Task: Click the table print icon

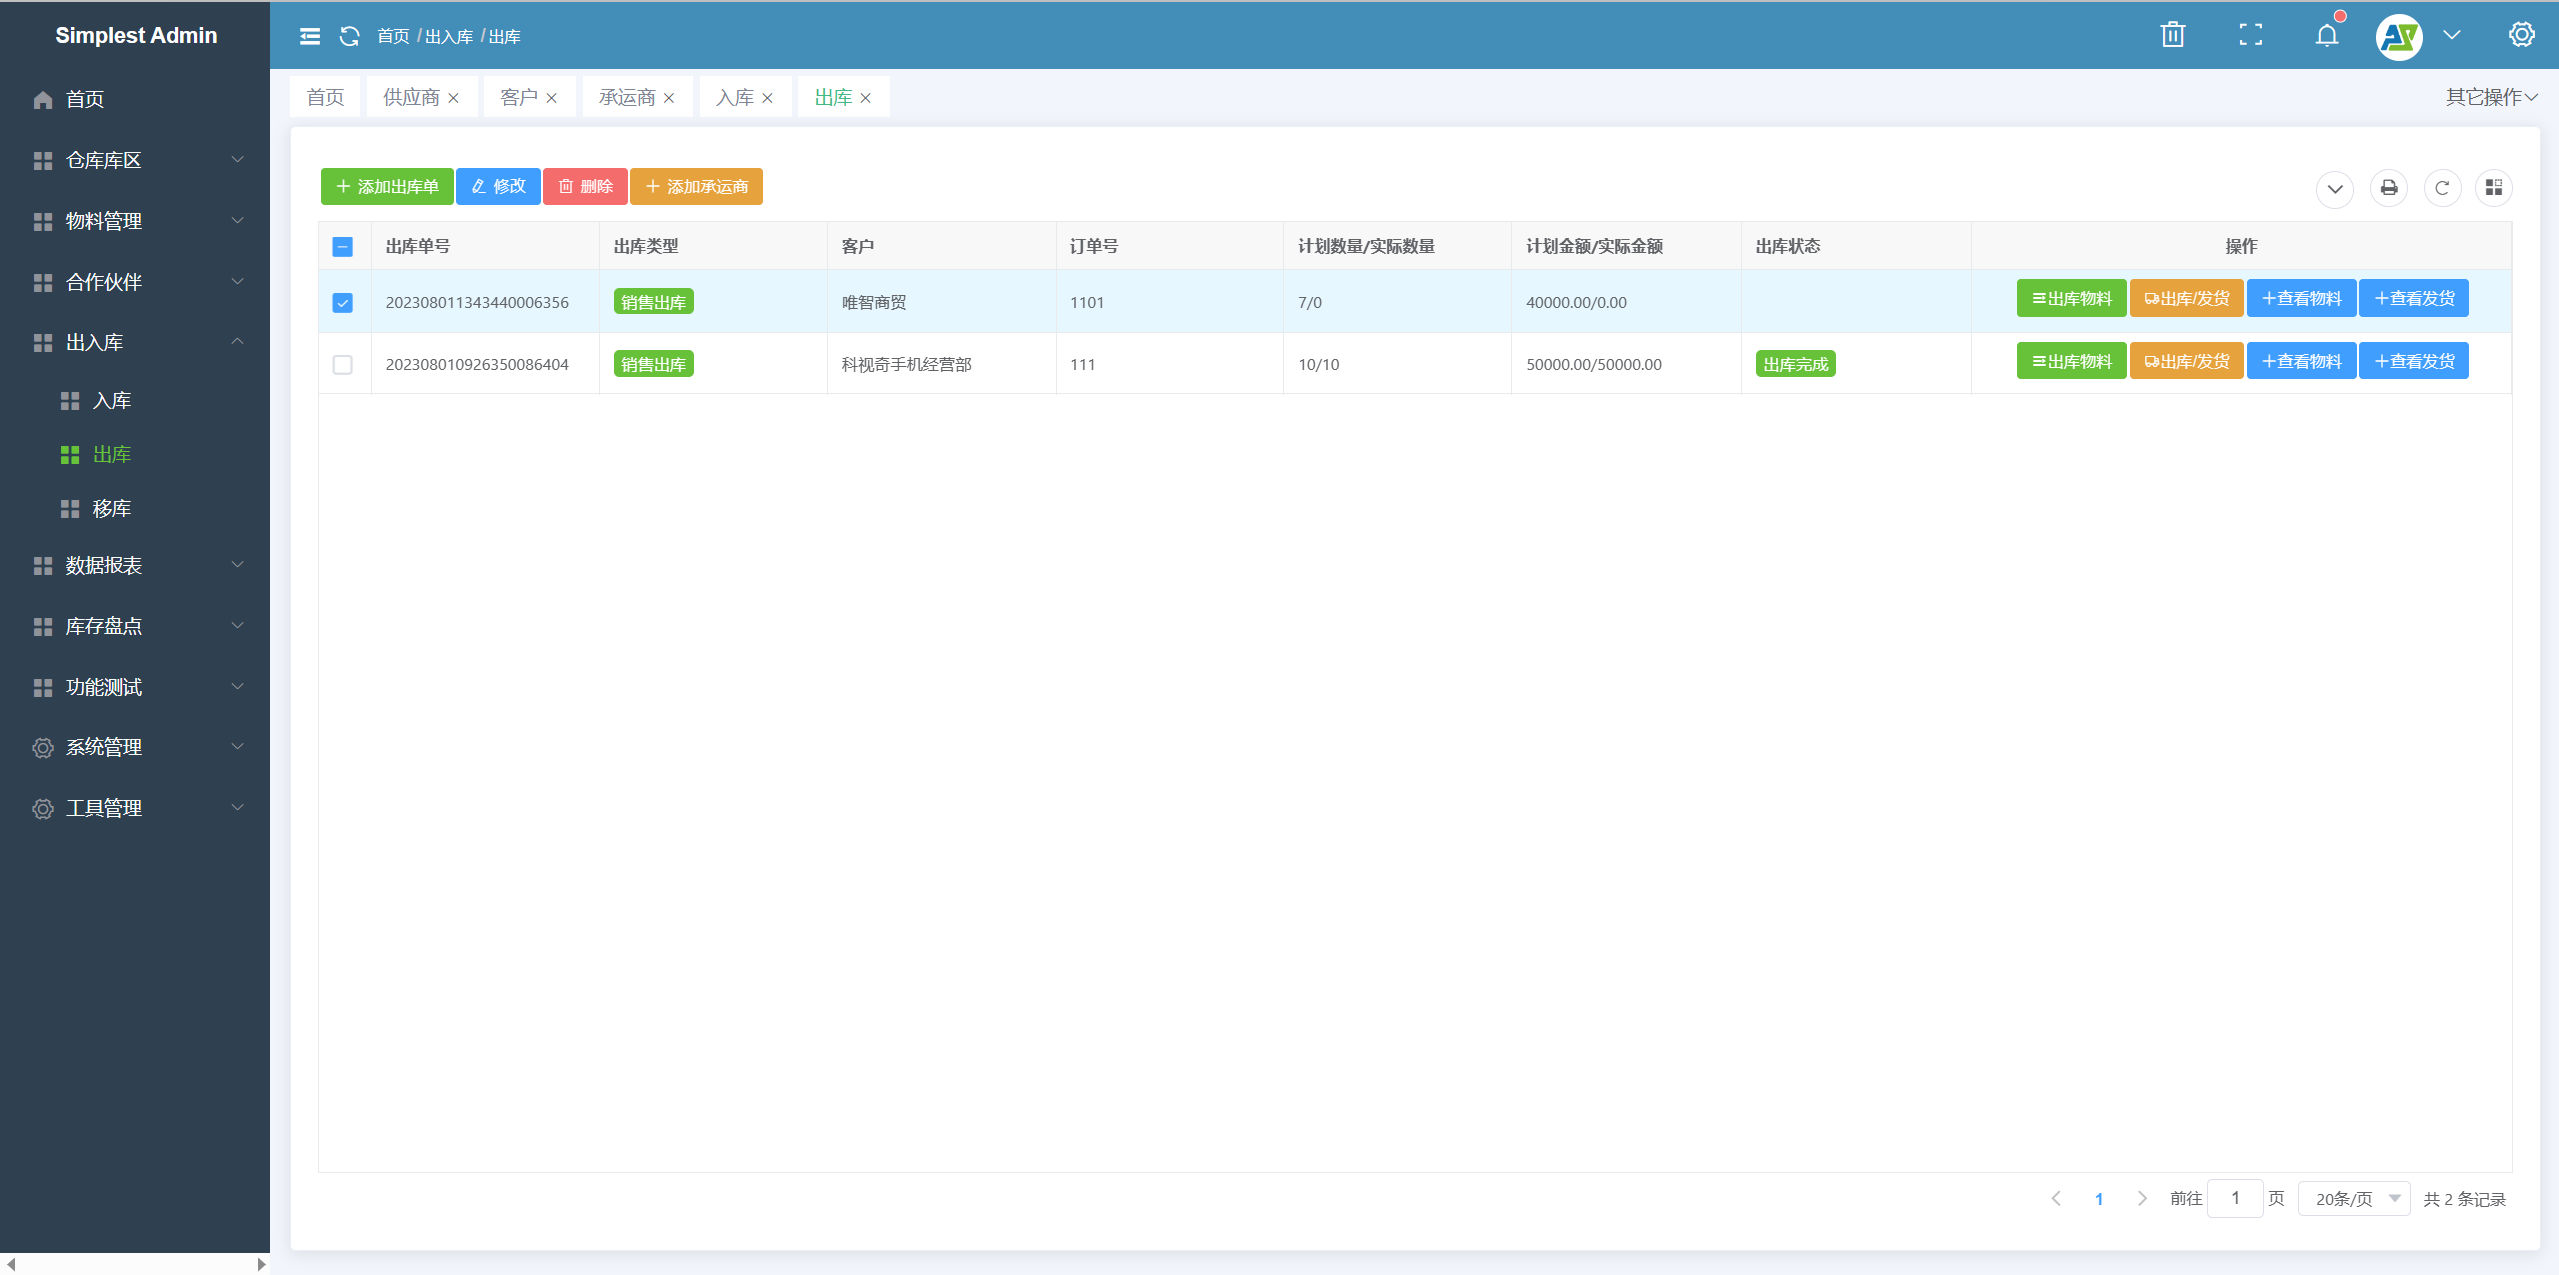Action: pyautogui.click(x=2388, y=188)
